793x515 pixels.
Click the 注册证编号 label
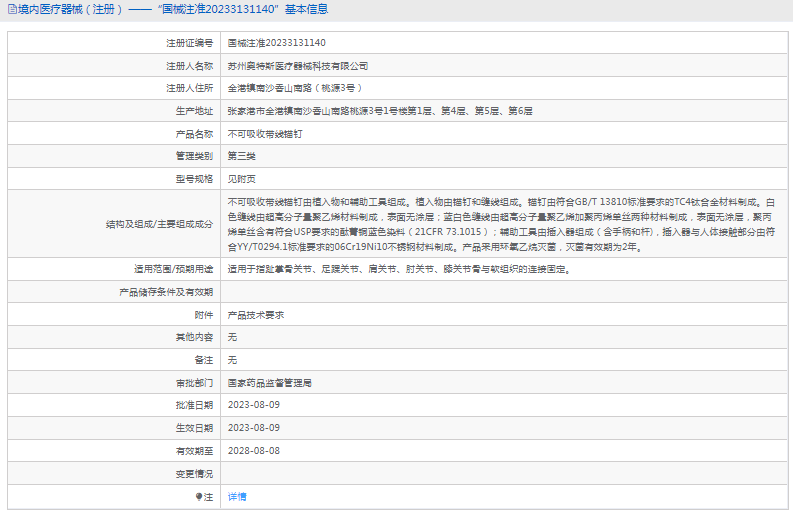click(190, 43)
